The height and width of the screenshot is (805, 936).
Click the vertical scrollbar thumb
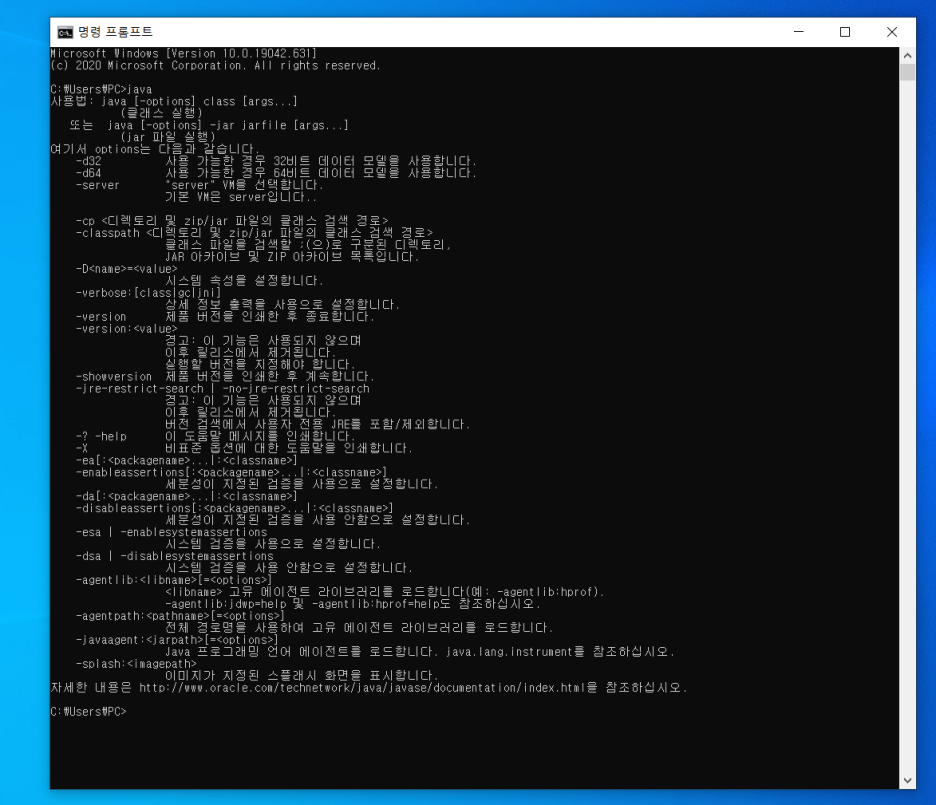[x=907, y=72]
